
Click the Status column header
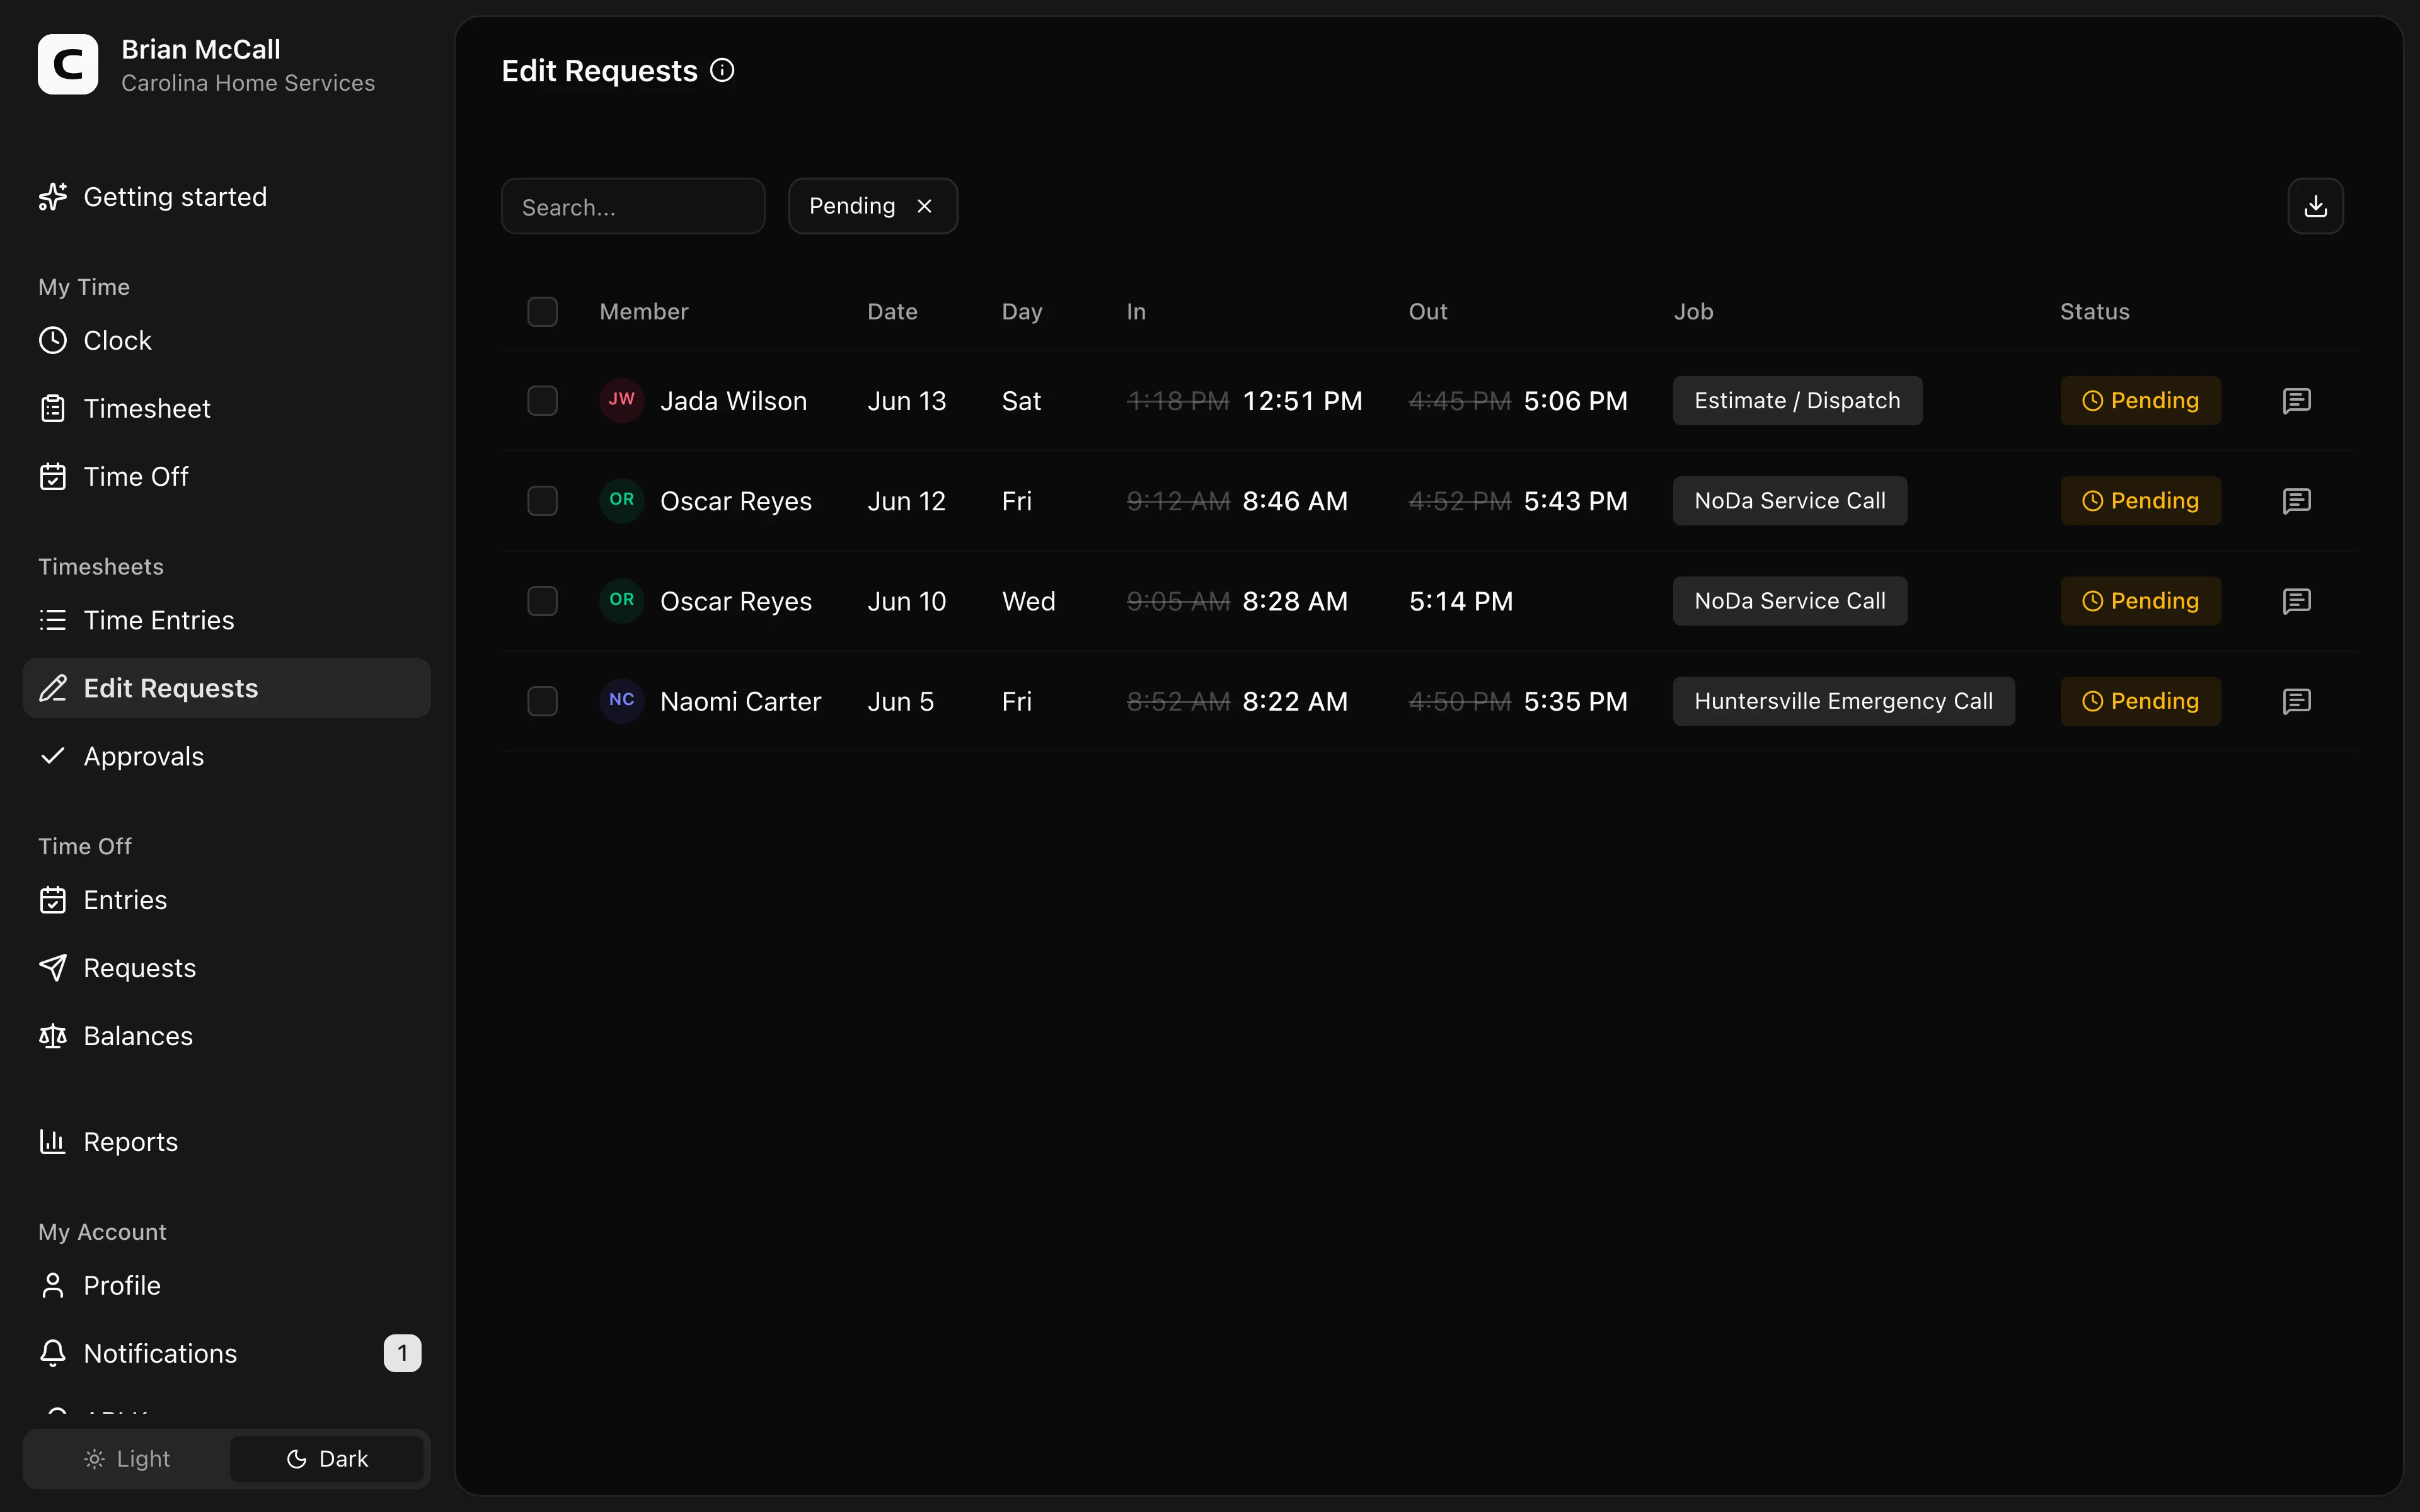point(2094,312)
